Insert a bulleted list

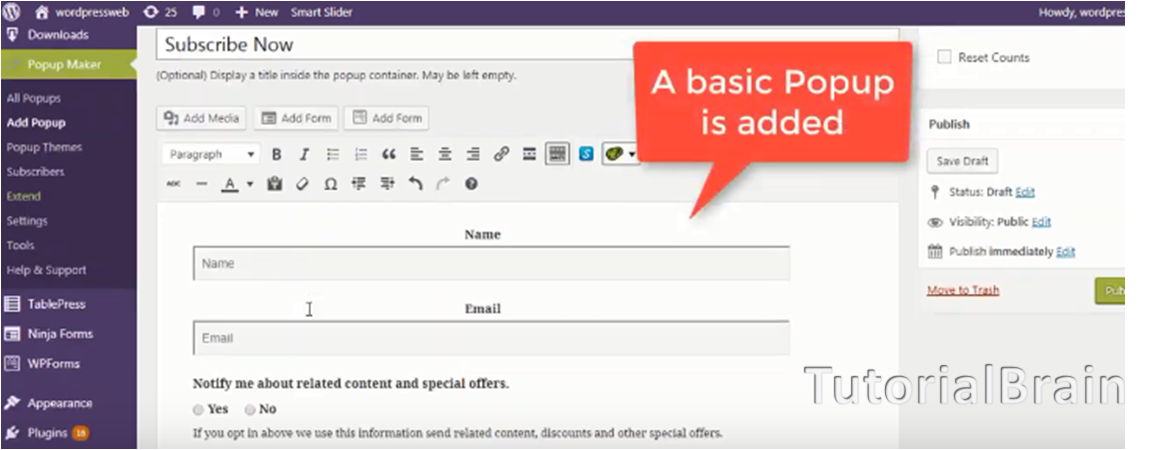tap(333, 154)
